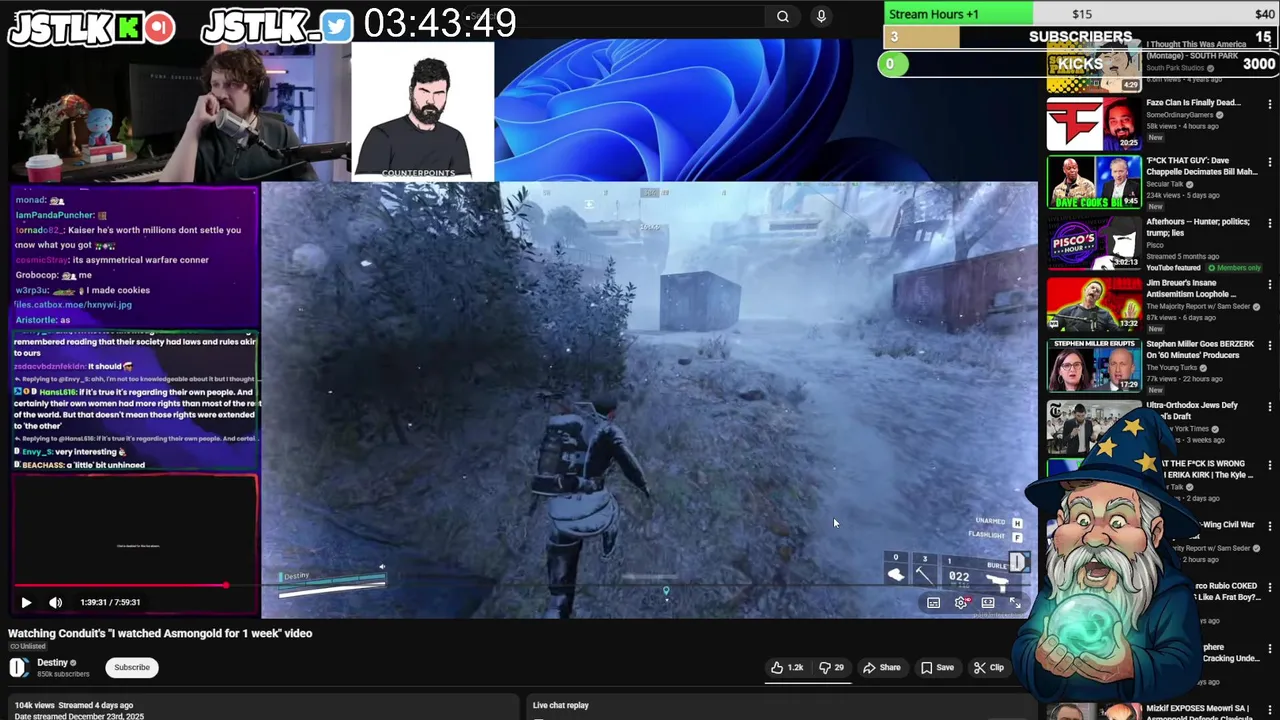
Task: Open more options for 'Faze Clan Is Finally Dead'
Action: pyautogui.click(x=1270, y=104)
